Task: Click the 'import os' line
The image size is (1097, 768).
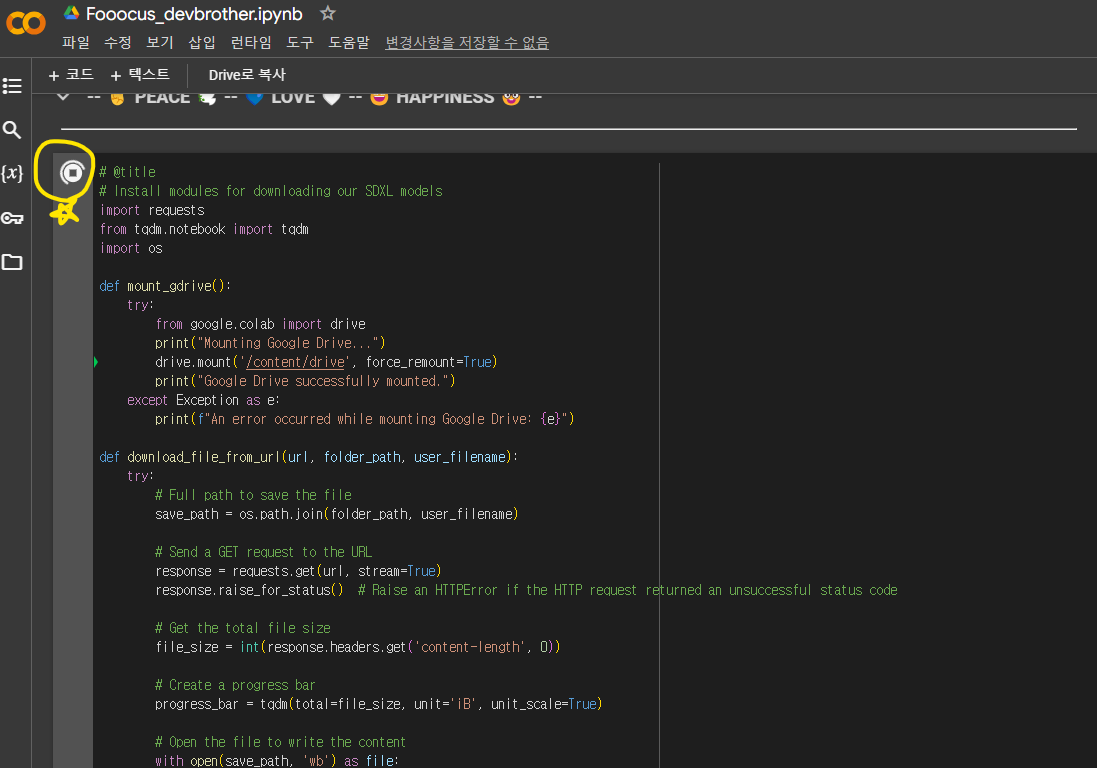Action: pyautogui.click(x=131, y=248)
